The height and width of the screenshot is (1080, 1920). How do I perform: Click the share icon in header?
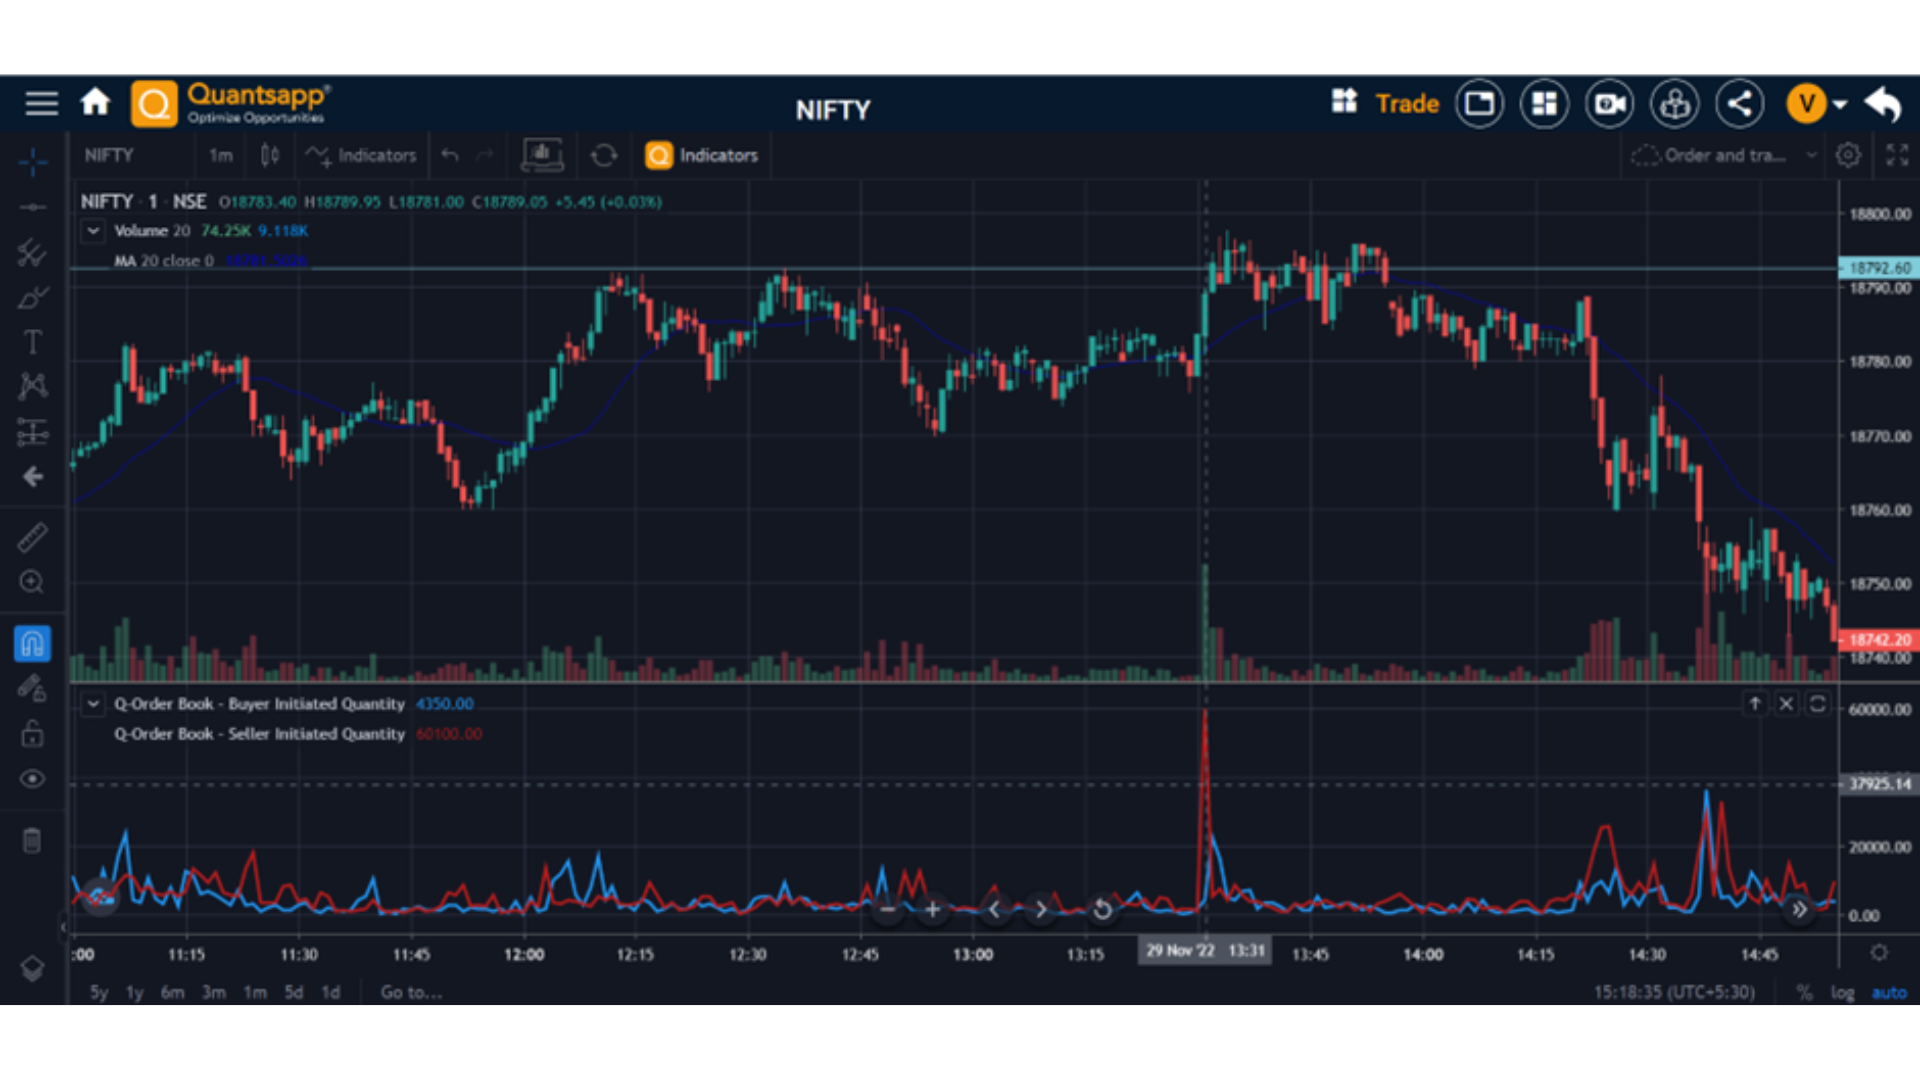1739,103
